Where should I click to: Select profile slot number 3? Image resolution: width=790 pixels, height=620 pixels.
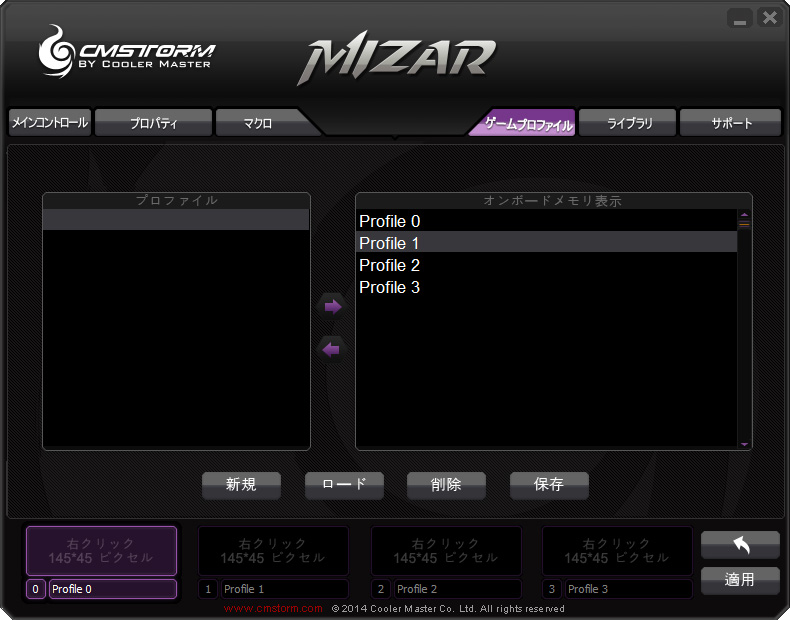click(x=552, y=589)
